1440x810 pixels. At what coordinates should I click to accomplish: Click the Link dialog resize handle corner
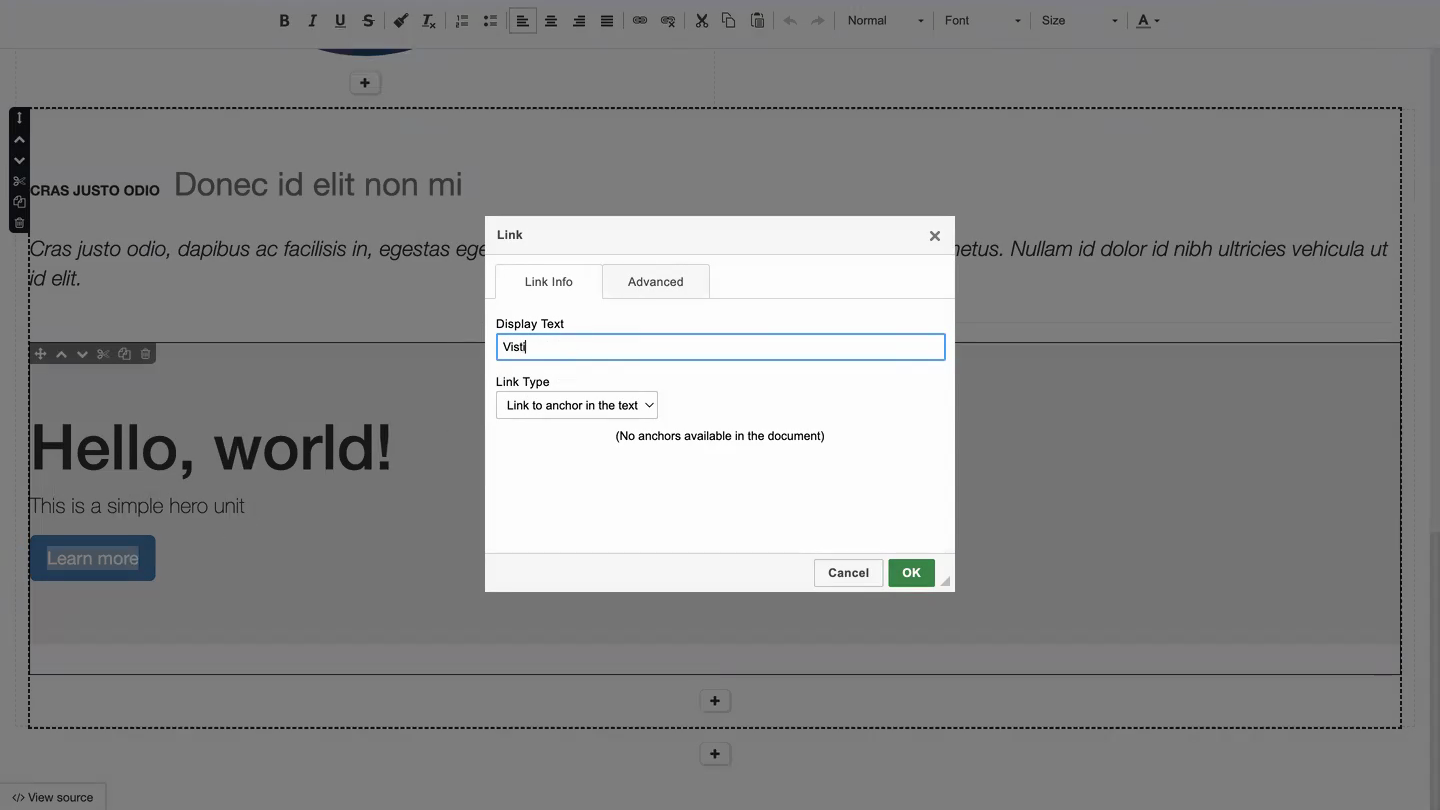coord(945,581)
